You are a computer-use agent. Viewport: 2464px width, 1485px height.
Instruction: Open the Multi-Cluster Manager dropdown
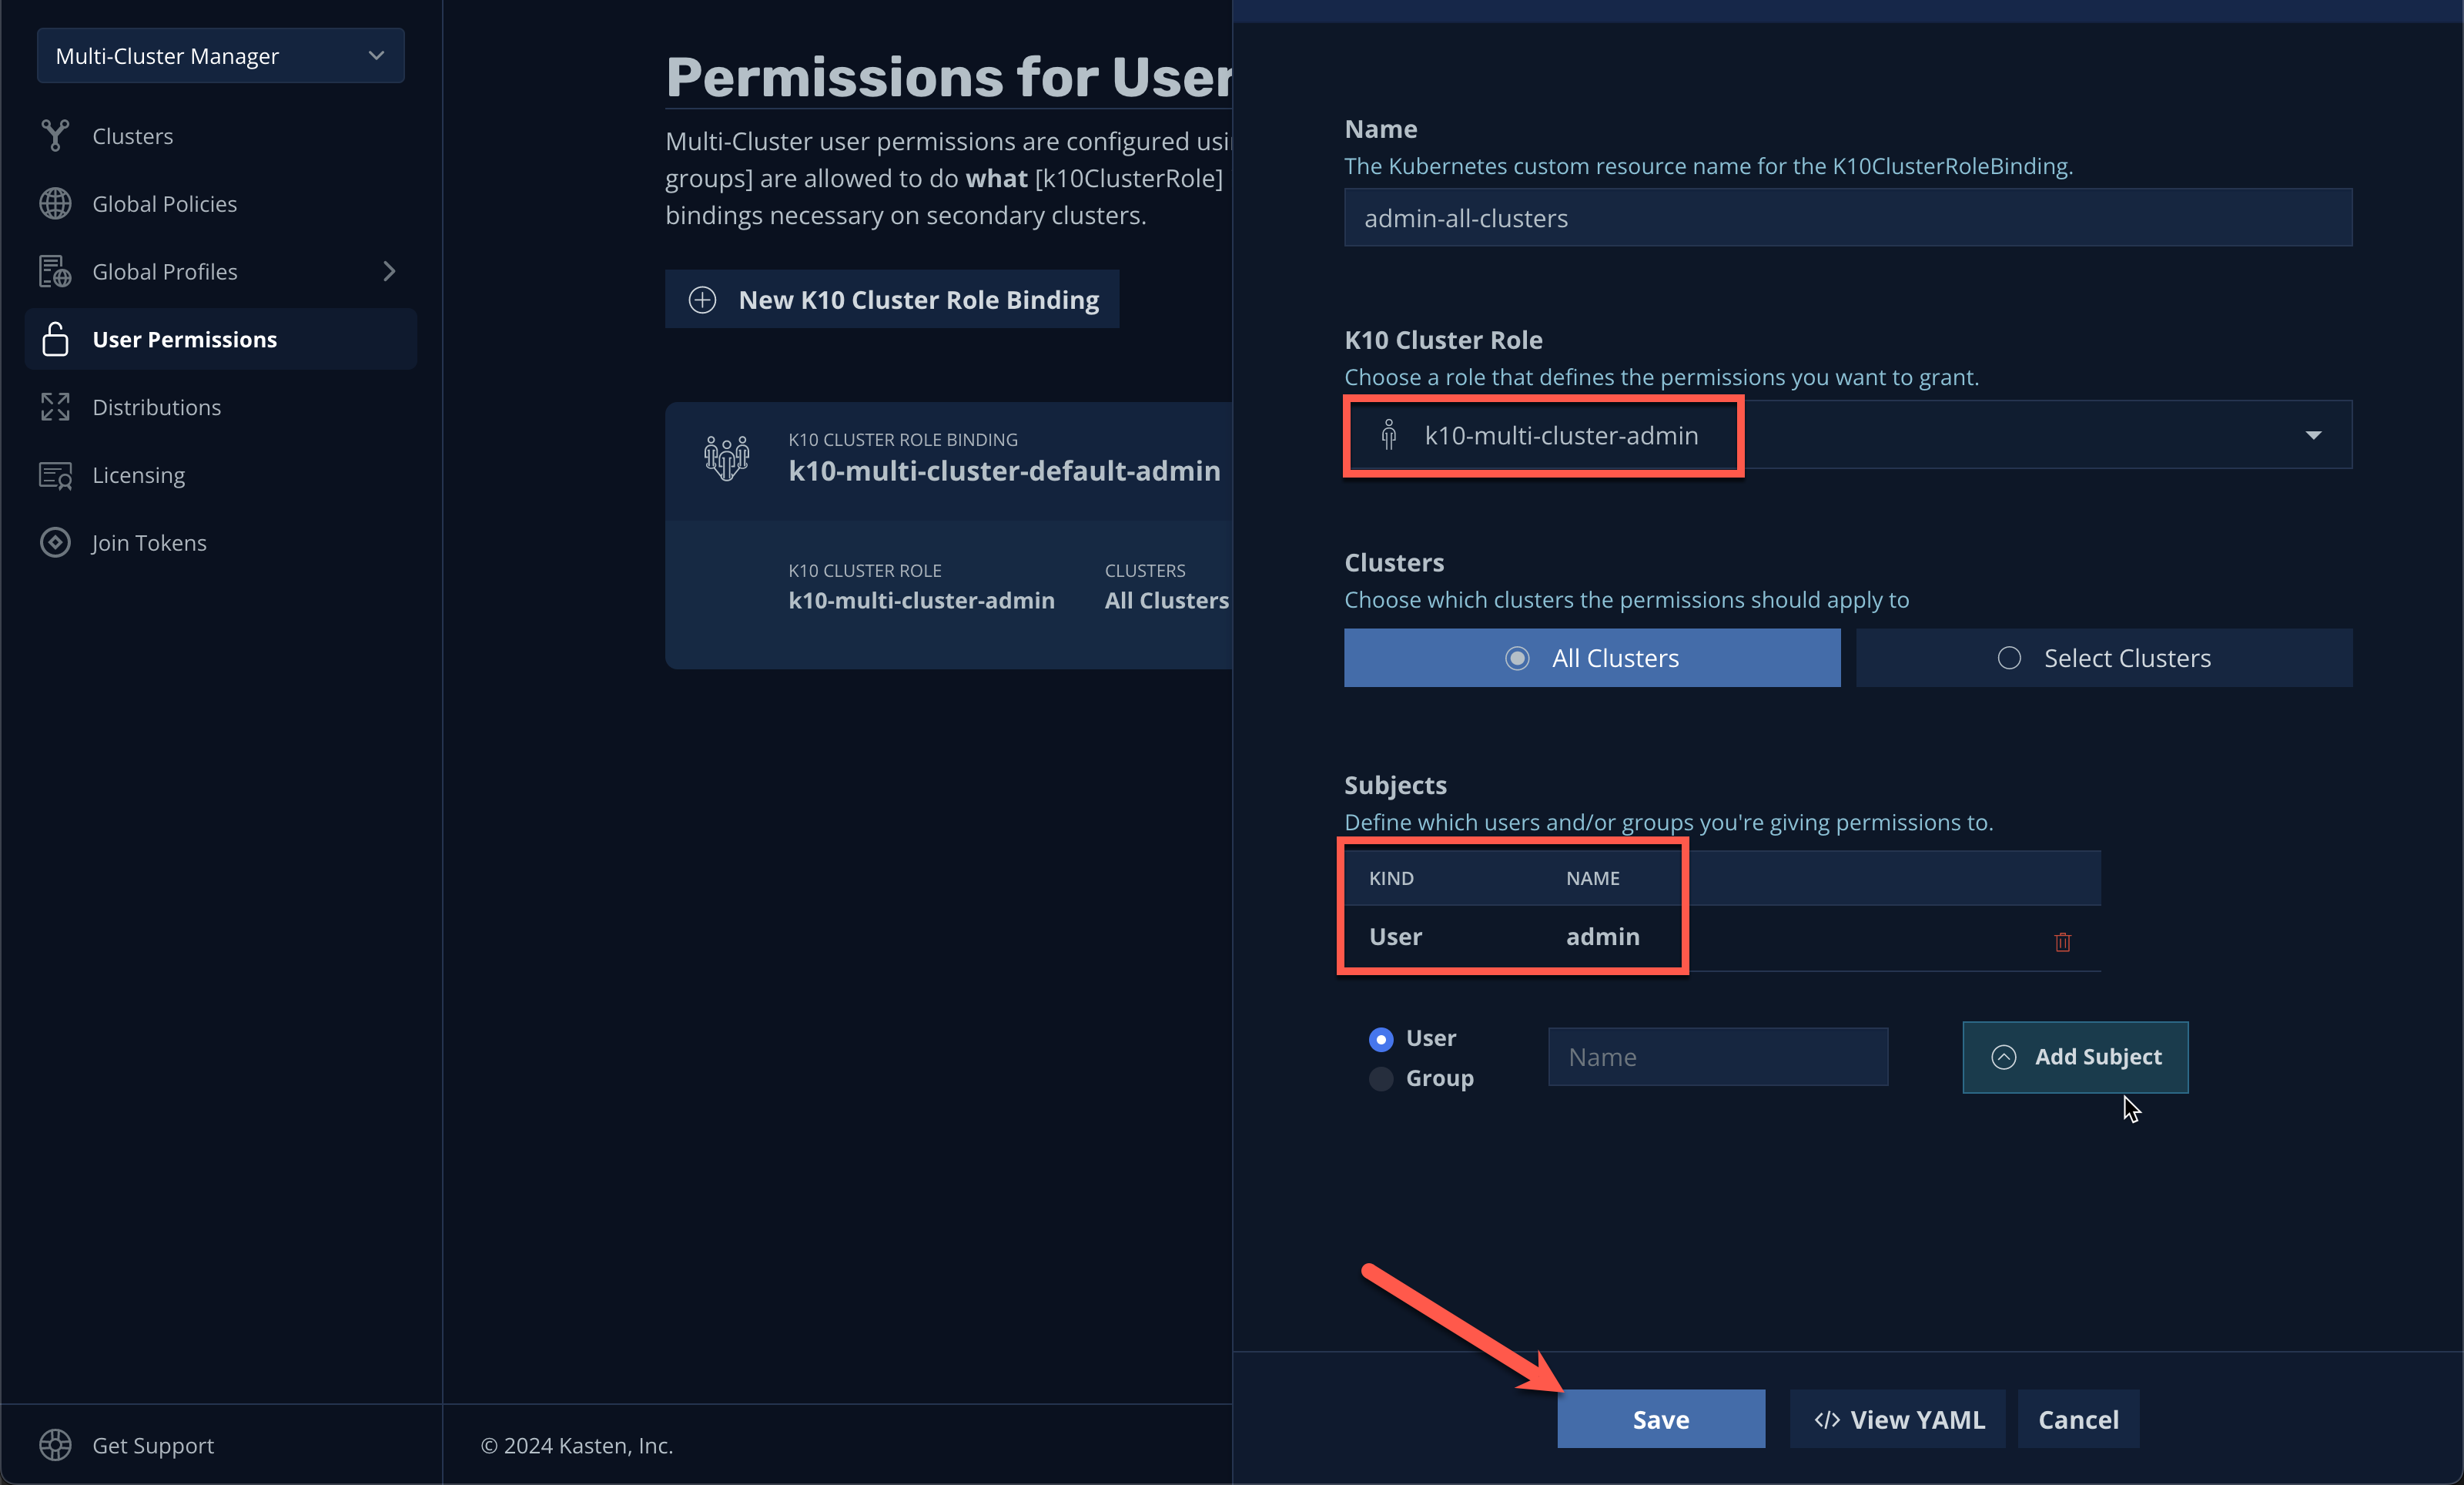pos(220,56)
